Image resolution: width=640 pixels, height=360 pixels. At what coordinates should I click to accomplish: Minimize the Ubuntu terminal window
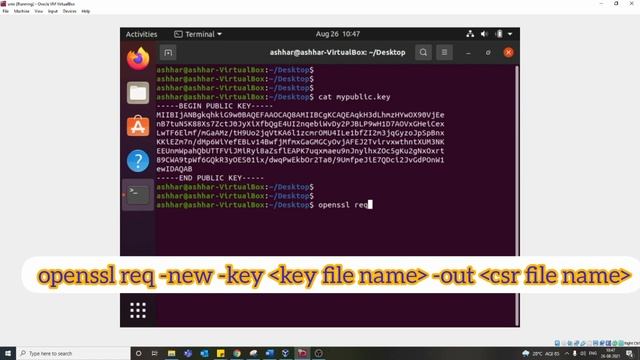(468, 53)
